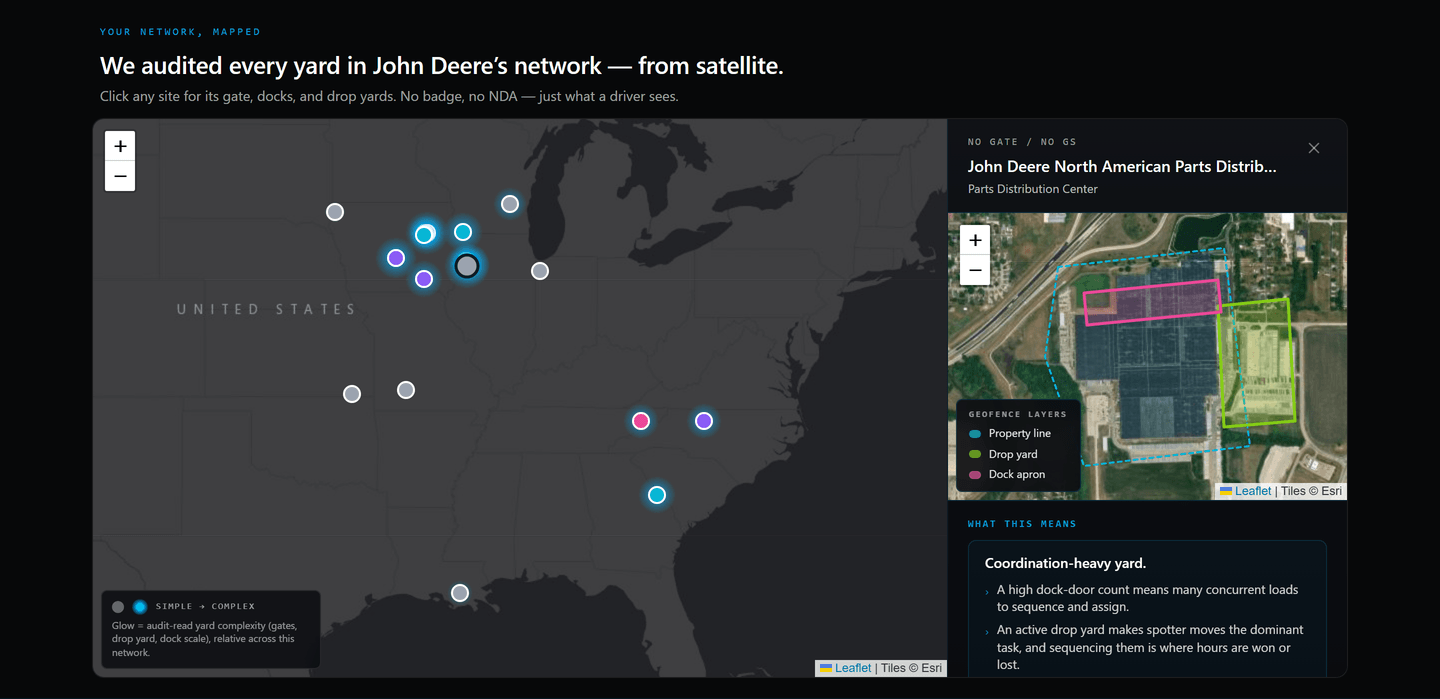This screenshot has width=1440, height=699.
Task: Select the upper purple glowing marker
Action: tap(396, 258)
